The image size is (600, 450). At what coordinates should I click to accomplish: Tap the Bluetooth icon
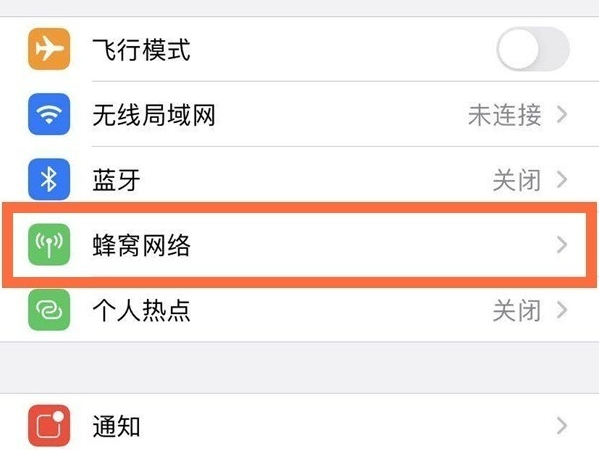click(49, 179)
